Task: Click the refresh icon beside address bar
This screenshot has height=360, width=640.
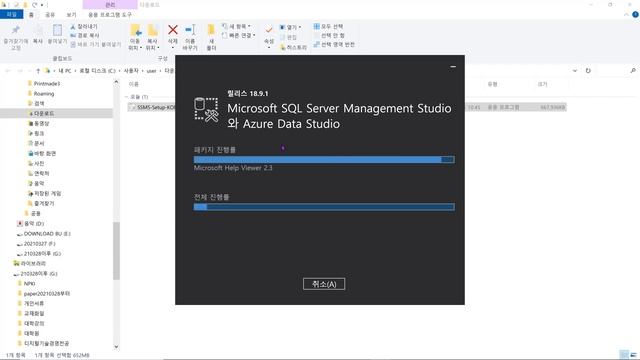Action: pos(588,71)
